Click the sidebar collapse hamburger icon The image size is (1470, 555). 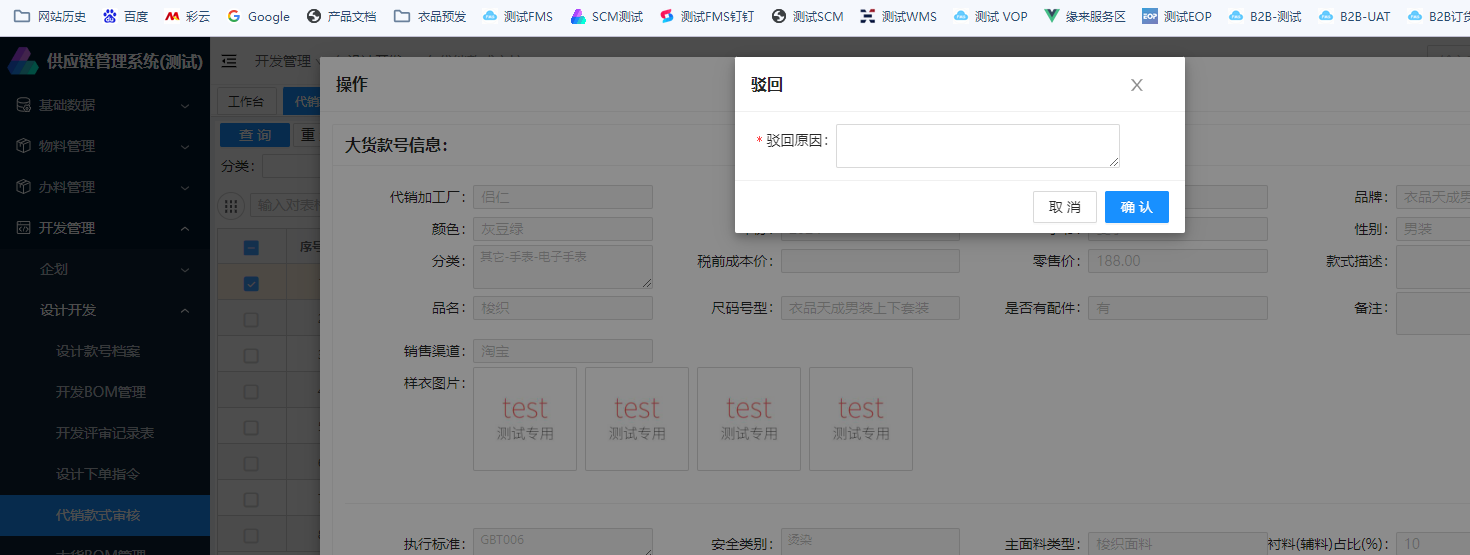coord(229,61)
